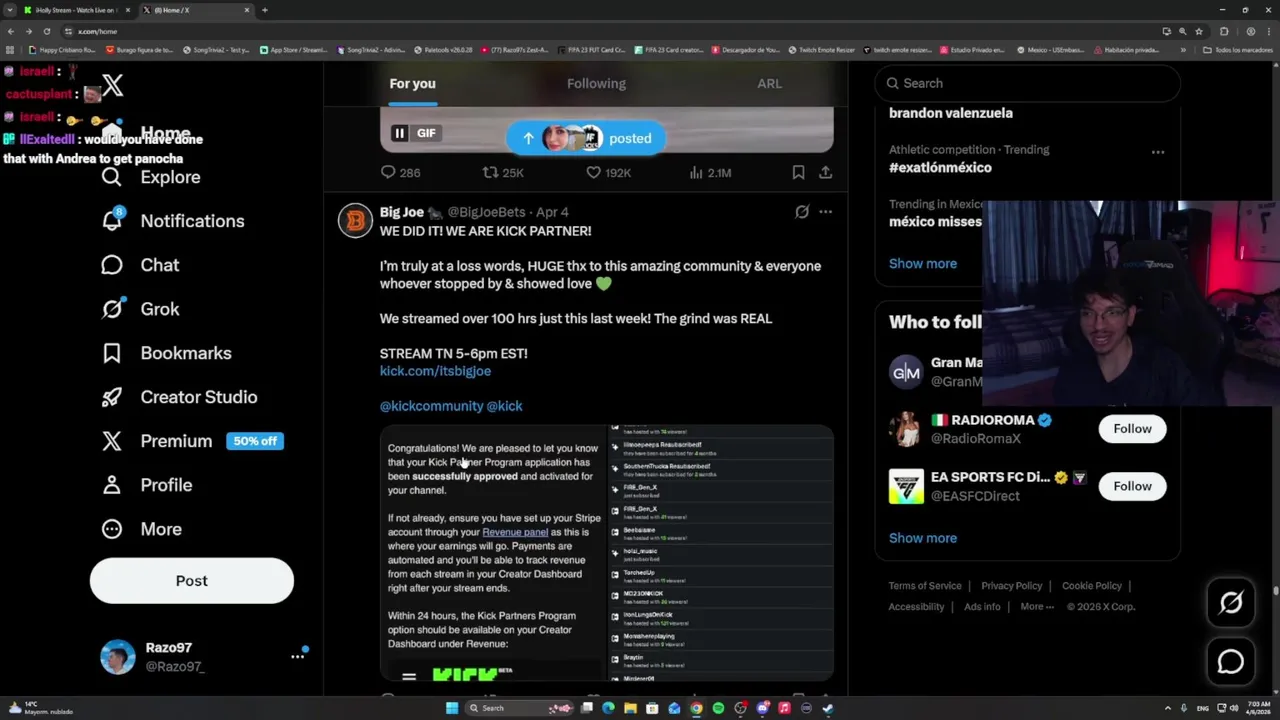This screenshot has width=1280, height=720.
Task: Reload the page in Chrome
Action: [46, 31]
